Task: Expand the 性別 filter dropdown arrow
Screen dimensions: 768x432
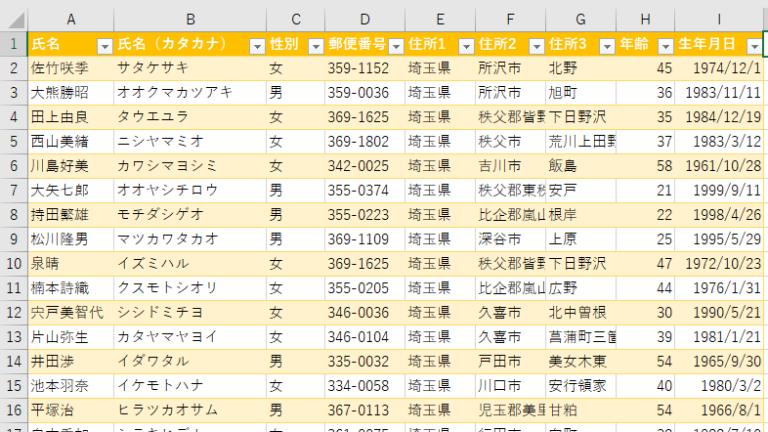Action: point(314,46)
